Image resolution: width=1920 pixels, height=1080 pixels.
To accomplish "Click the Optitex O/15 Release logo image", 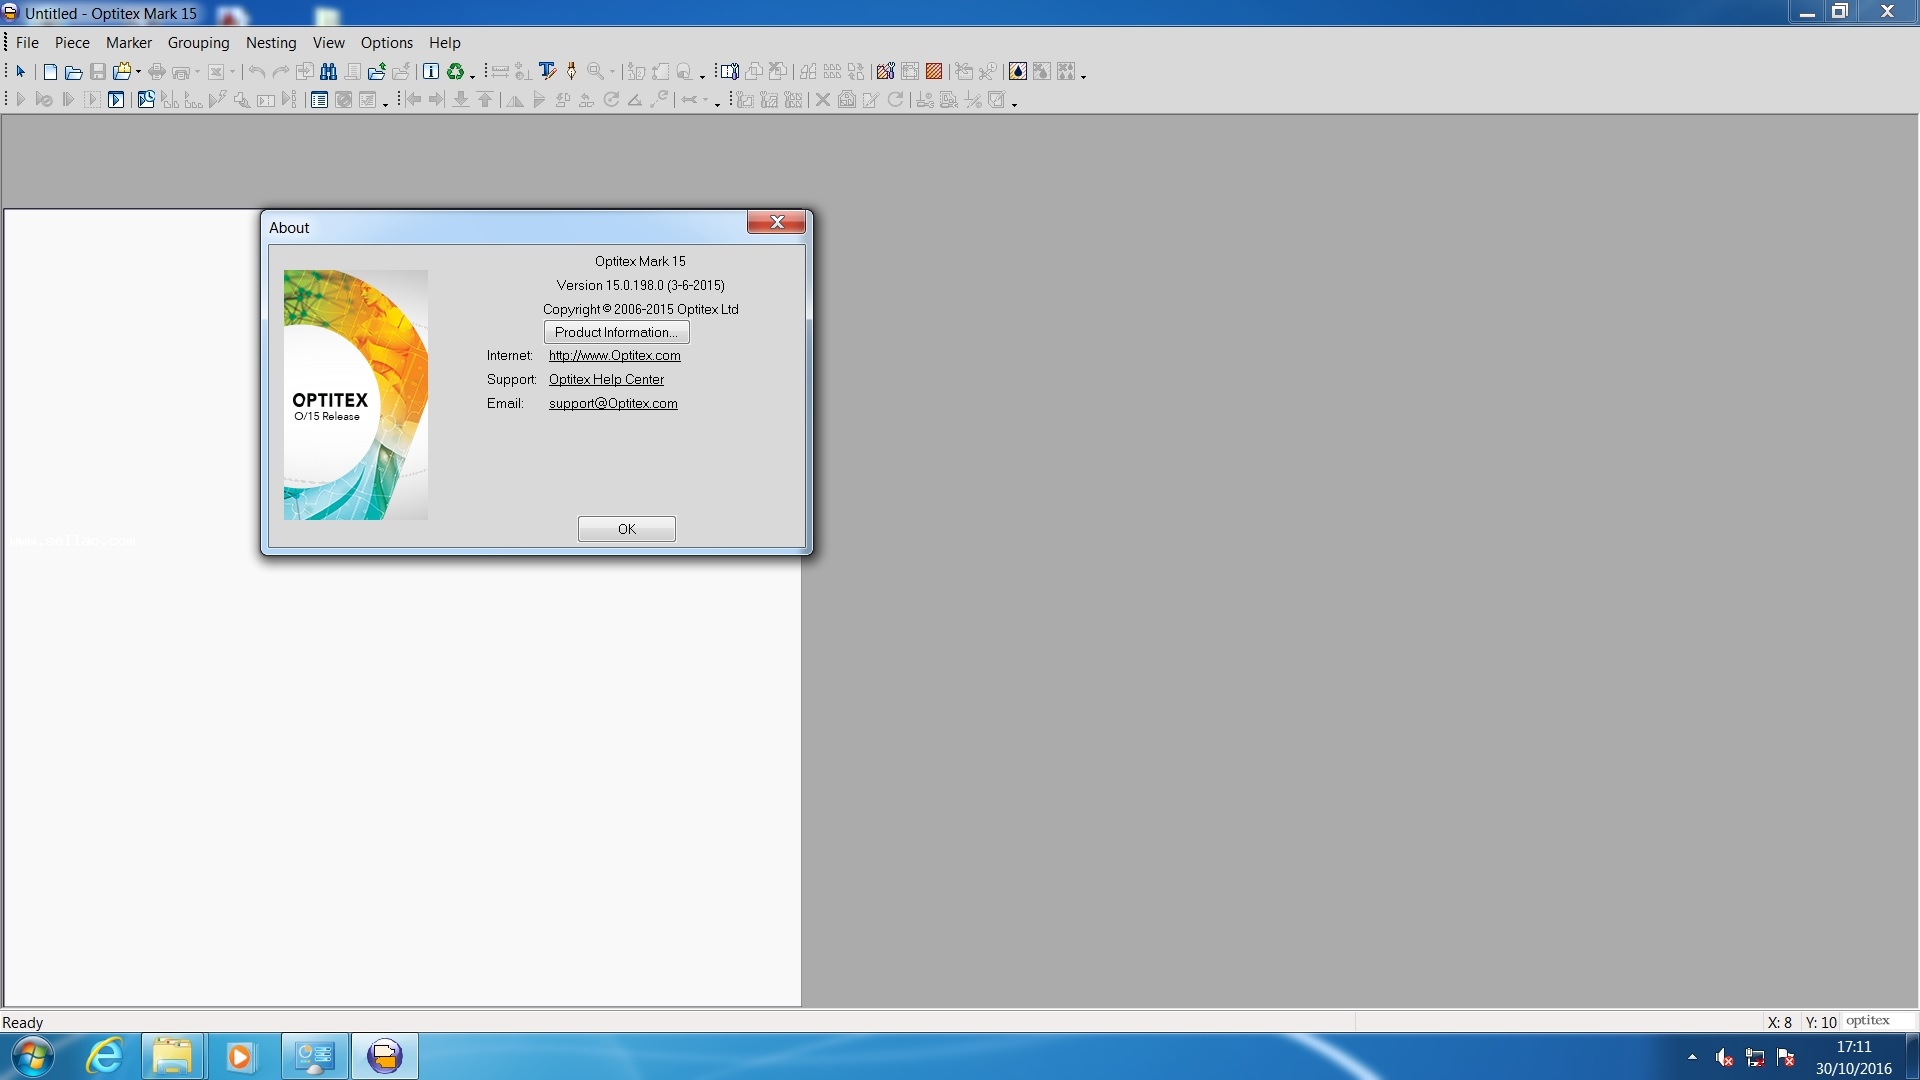I will (355, 395).
